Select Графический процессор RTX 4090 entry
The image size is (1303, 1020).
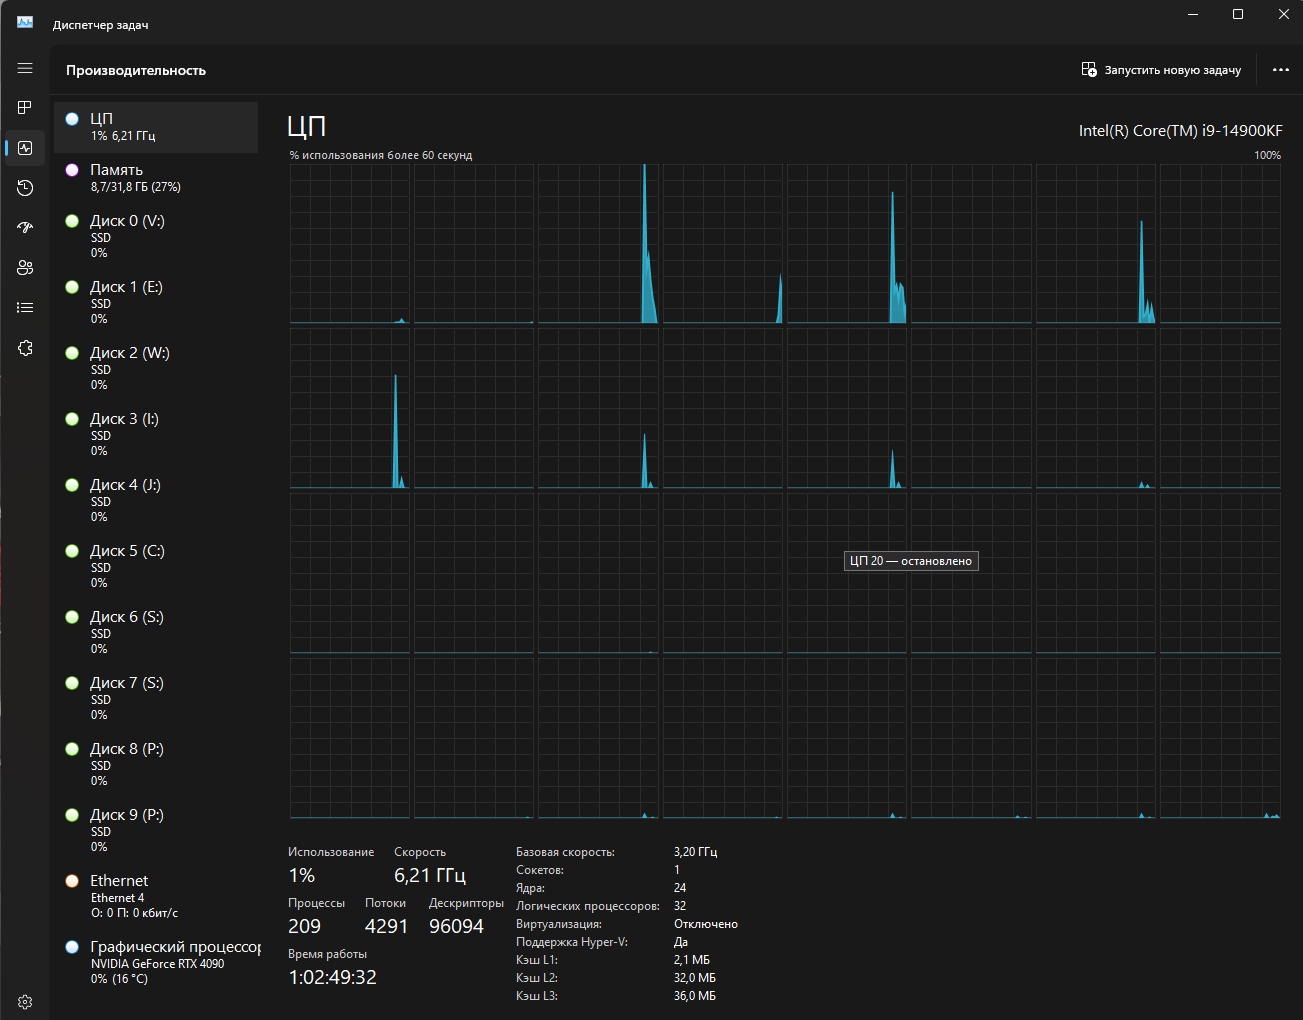155,962
